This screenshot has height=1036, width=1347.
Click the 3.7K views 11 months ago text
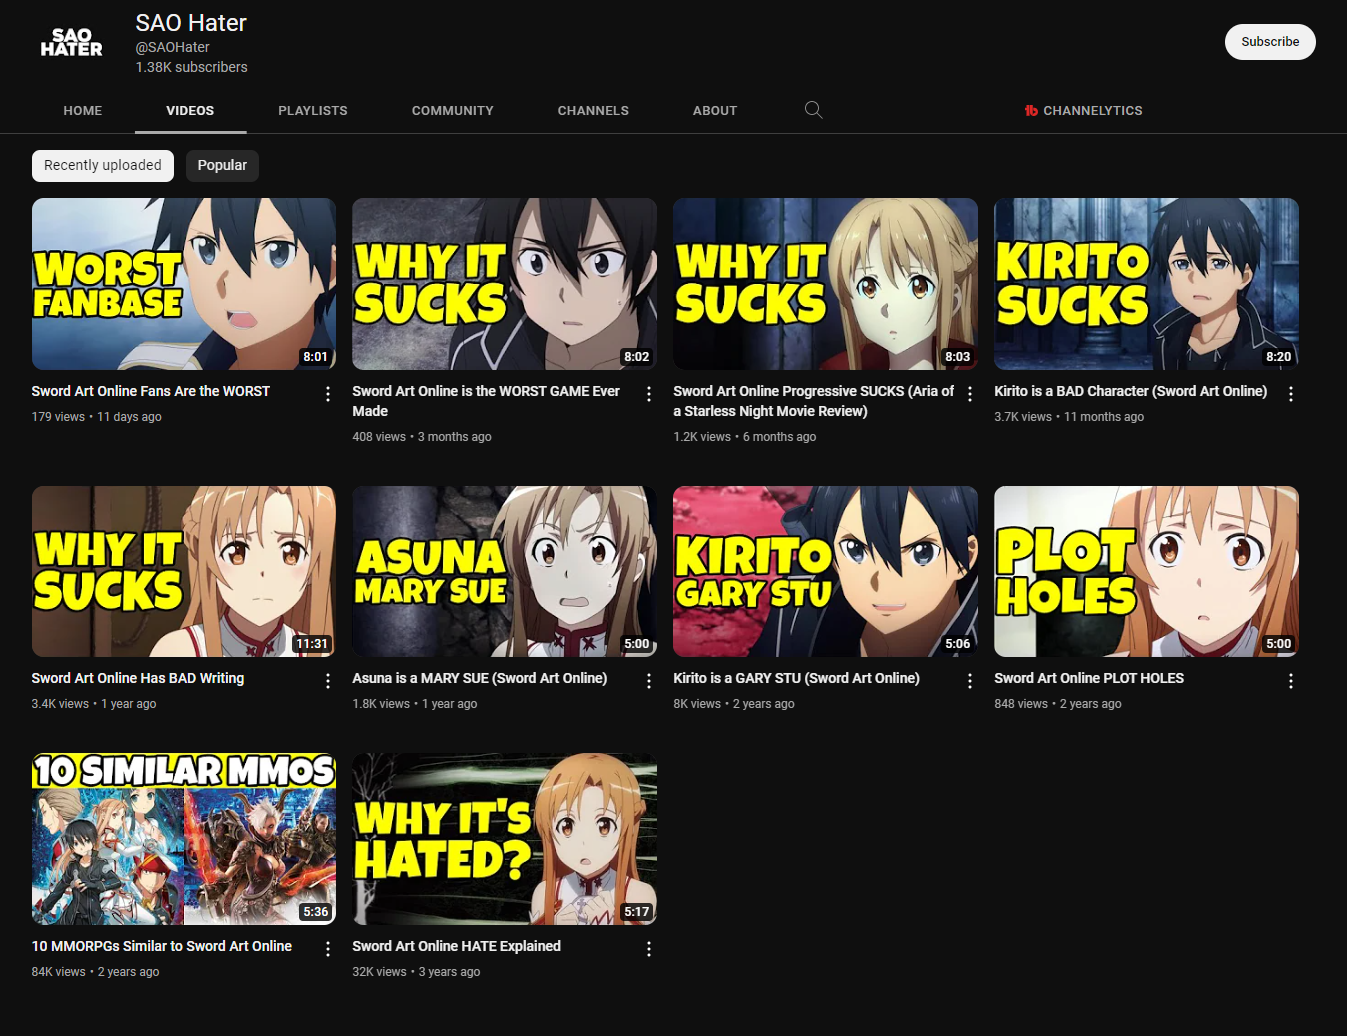tap(1069, 417)
